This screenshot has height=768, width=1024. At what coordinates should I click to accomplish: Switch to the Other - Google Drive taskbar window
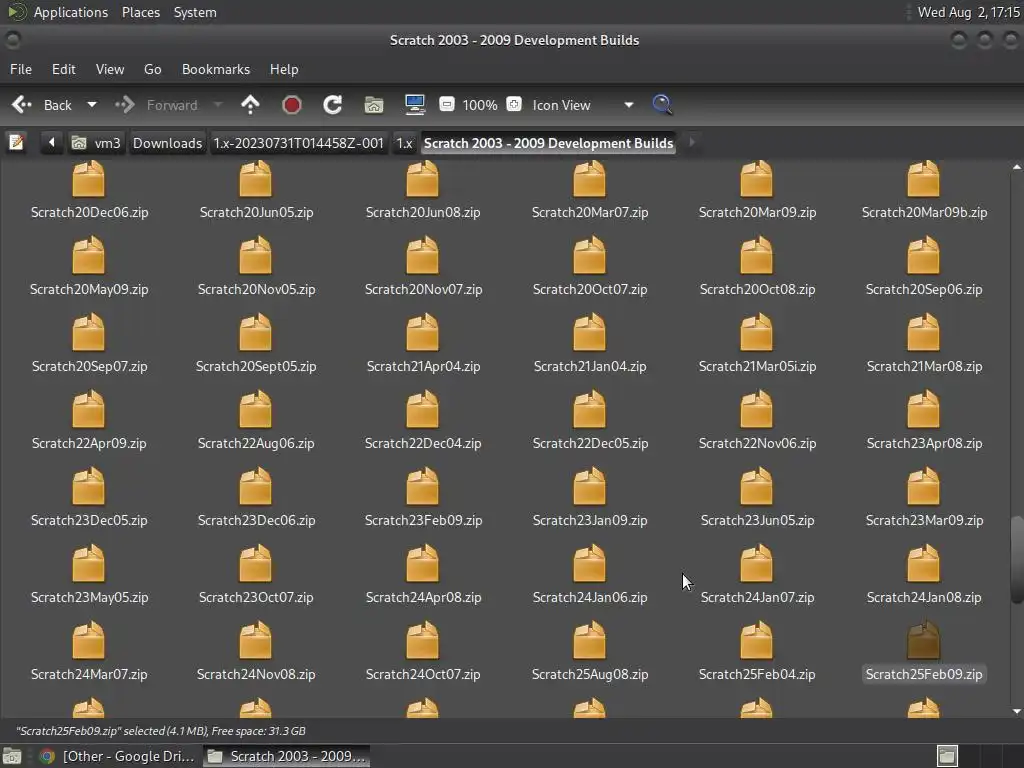(117, 756)
